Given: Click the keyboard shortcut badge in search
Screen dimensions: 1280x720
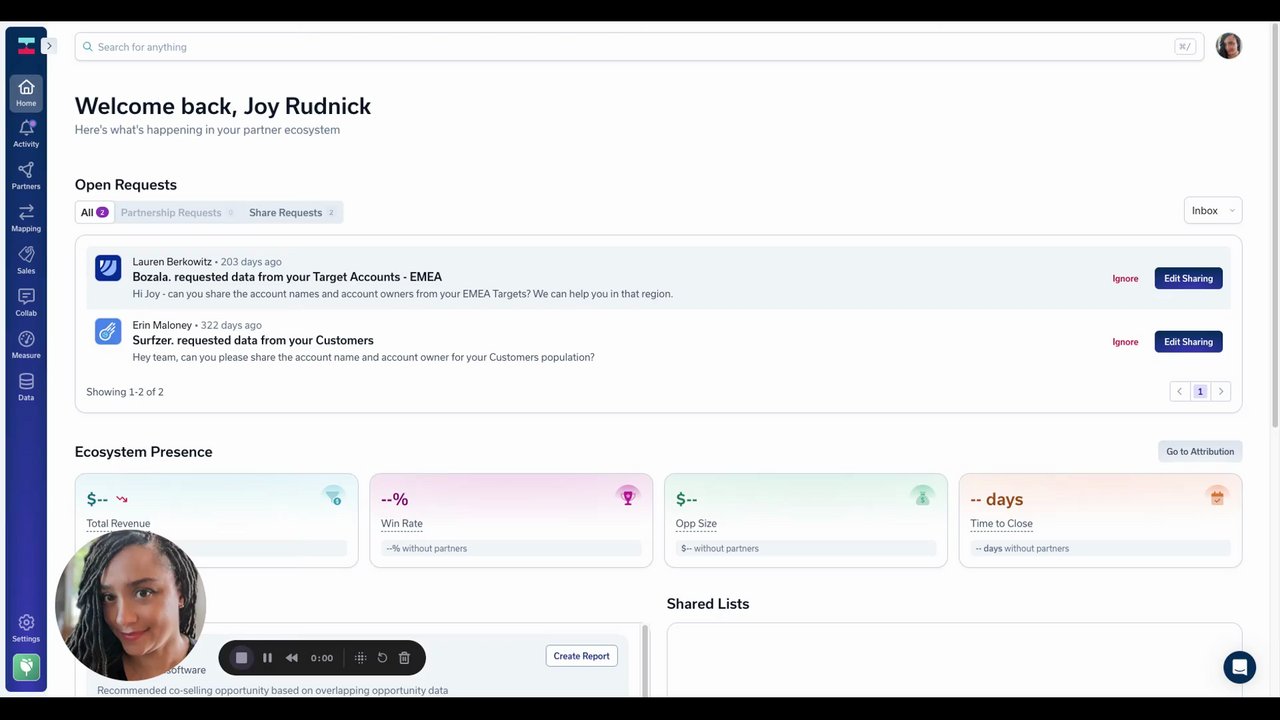Looking at the screenshot, I should tap(1185, 47).
